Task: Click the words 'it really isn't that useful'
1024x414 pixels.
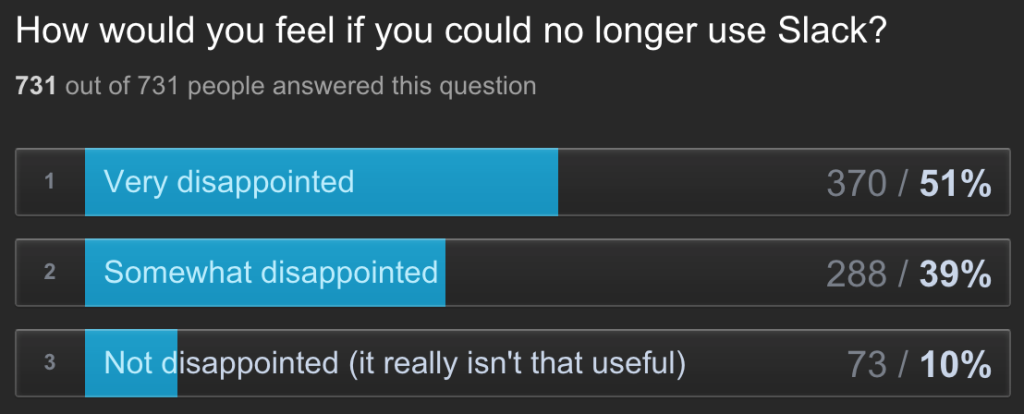Action: click(516, 362)
